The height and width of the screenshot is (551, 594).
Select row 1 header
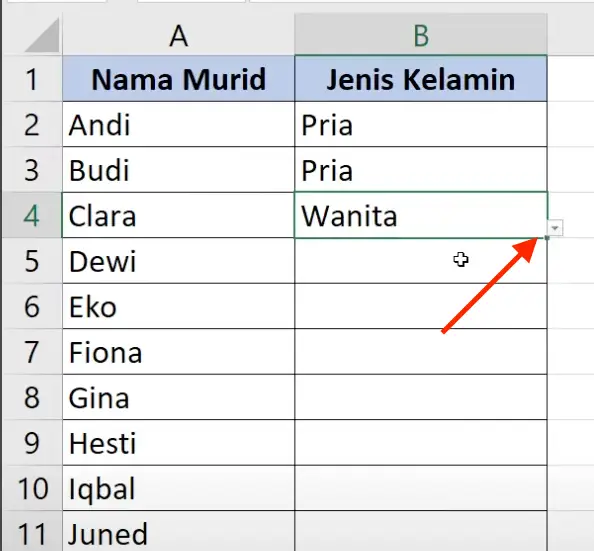click(32, 78)
